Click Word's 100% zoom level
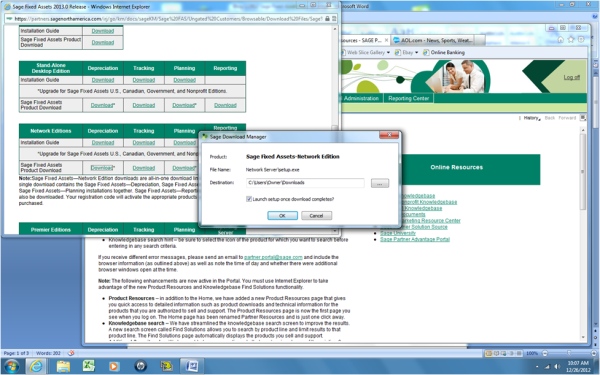This screenshot has height=375, width=600. click(532, 353)
